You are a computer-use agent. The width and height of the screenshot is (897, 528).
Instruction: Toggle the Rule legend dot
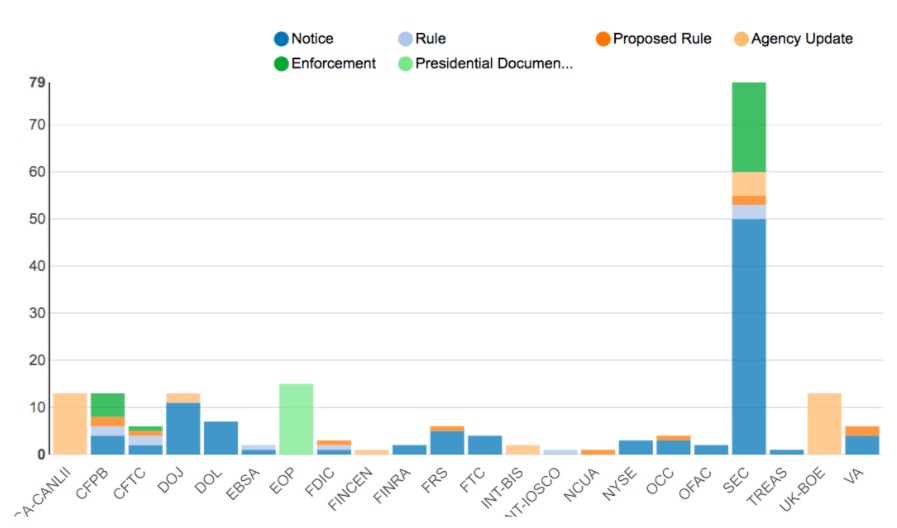[405, 39]
